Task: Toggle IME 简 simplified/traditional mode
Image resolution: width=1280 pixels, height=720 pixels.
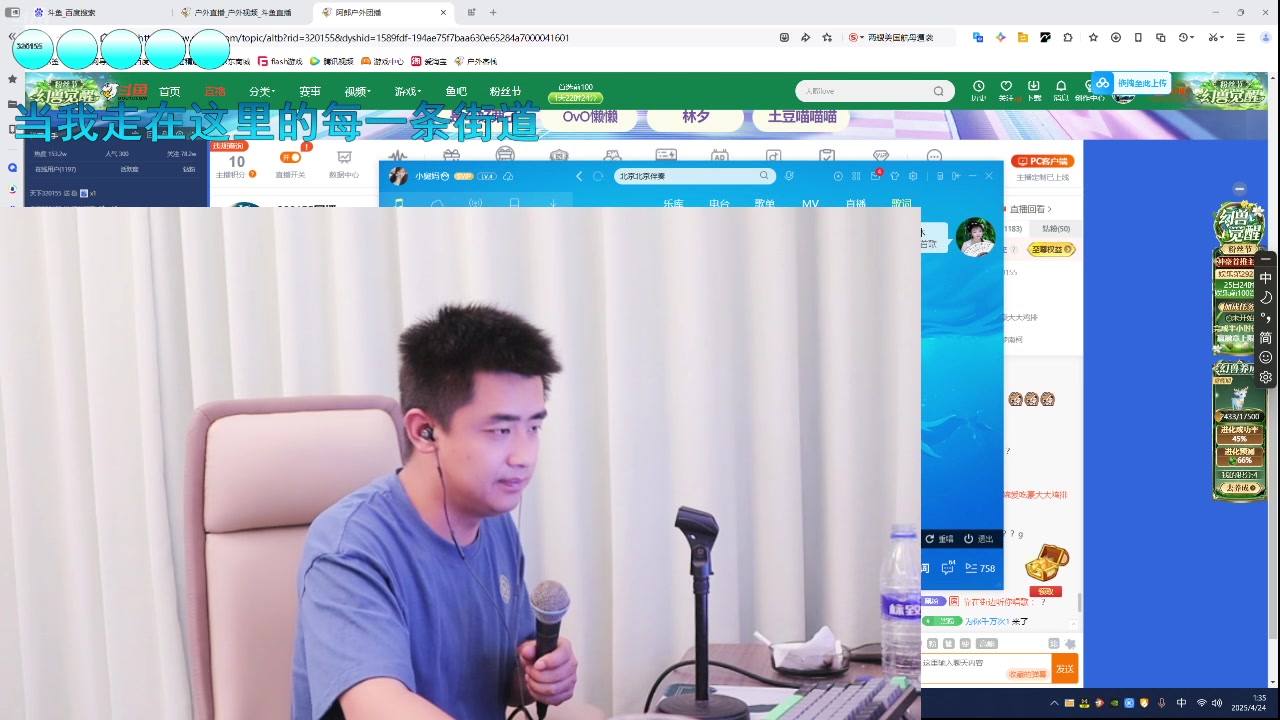Action: (x=1266, y=337)
